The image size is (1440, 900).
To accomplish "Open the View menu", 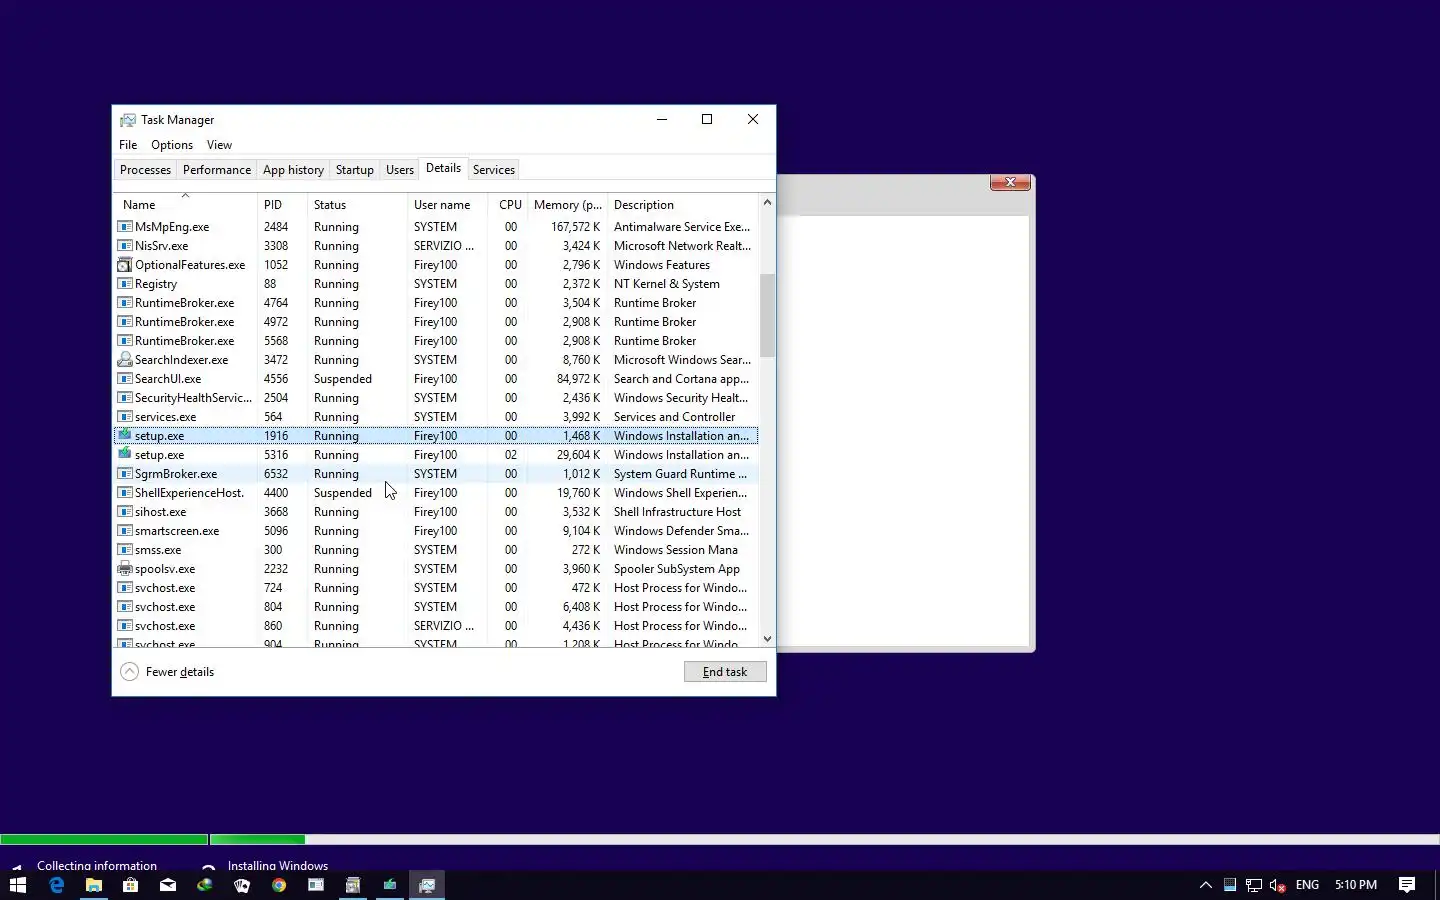I will [x=219, y=145].
